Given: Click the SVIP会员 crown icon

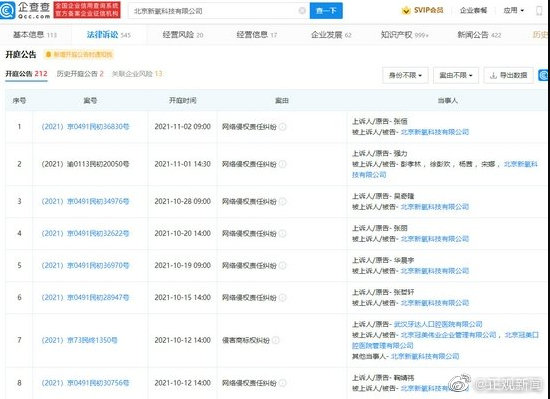Looking at the screenshot, I should click(406, 11).
